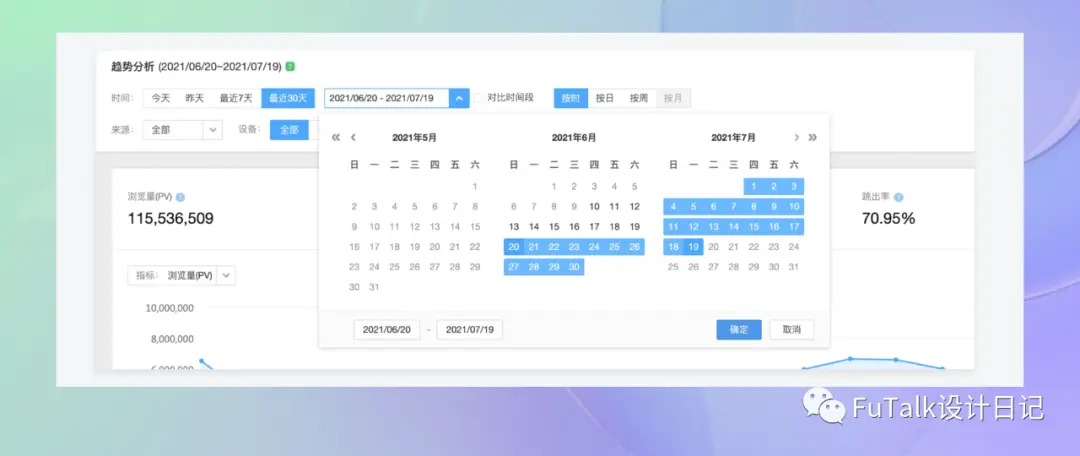Click the info icon next to 跳出率
The image size is (1080, 456).
coord(898,197)
